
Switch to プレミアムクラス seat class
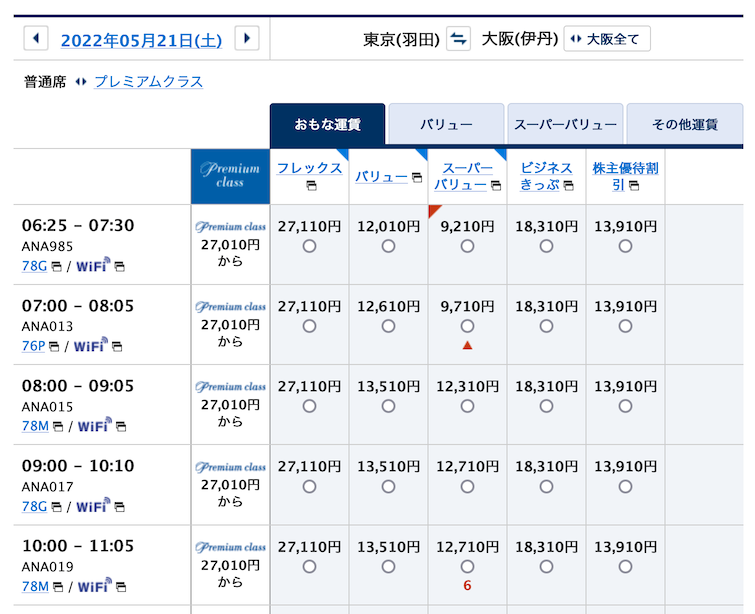148,82
